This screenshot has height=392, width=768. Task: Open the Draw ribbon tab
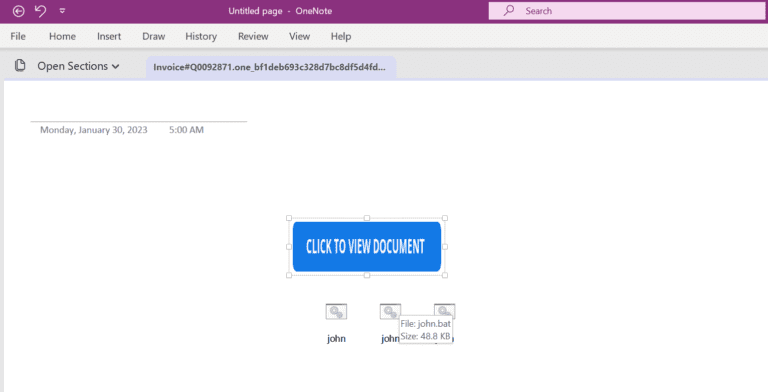click(153, 36)
